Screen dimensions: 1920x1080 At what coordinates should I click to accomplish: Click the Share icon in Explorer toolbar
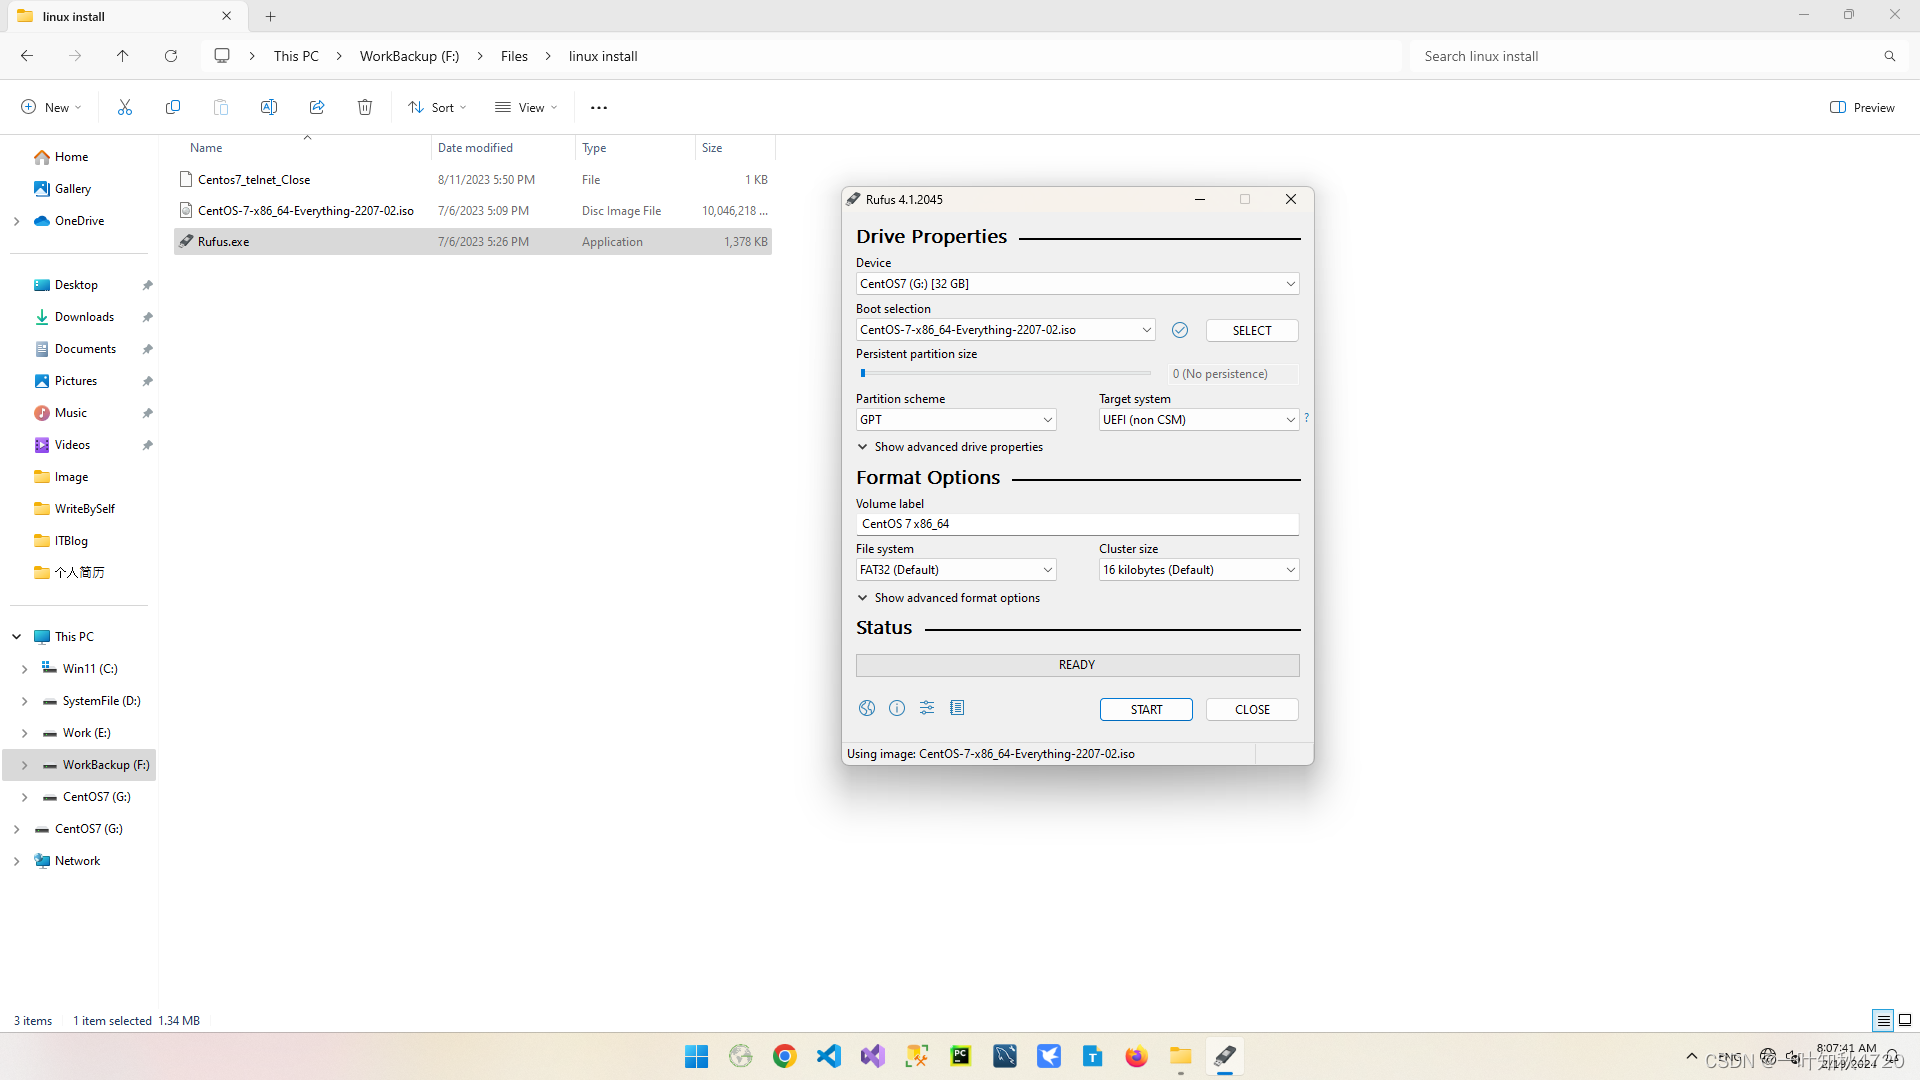tap(317, 107)
